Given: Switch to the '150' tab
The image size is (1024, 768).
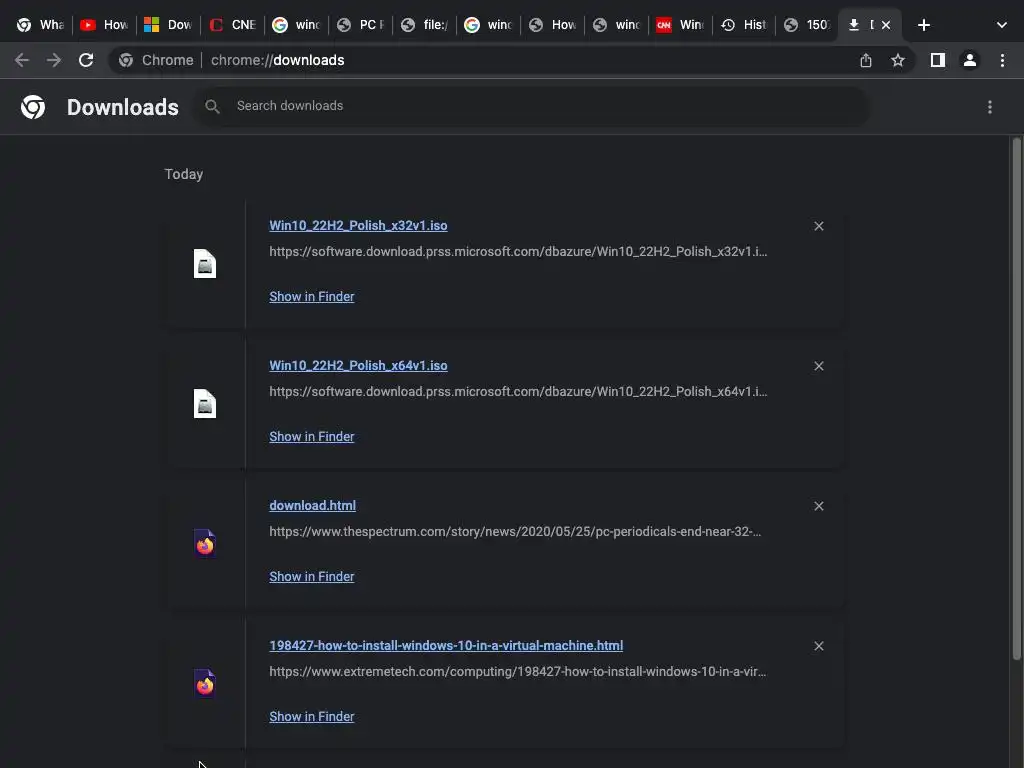Looking at the screenshot, I should point(808,25).
